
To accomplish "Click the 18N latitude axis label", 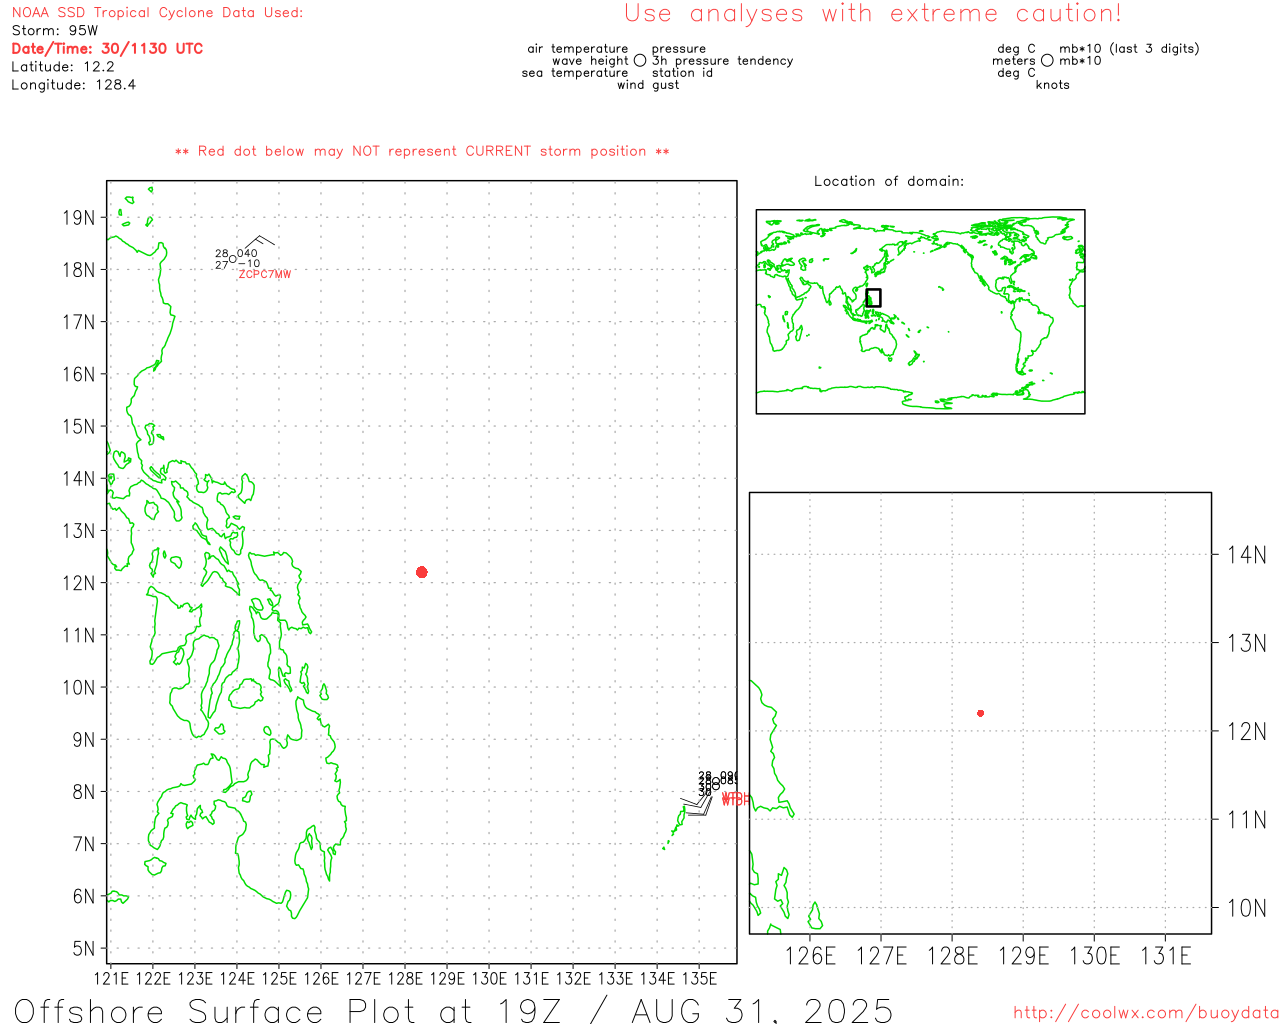I will coord(78,270).
